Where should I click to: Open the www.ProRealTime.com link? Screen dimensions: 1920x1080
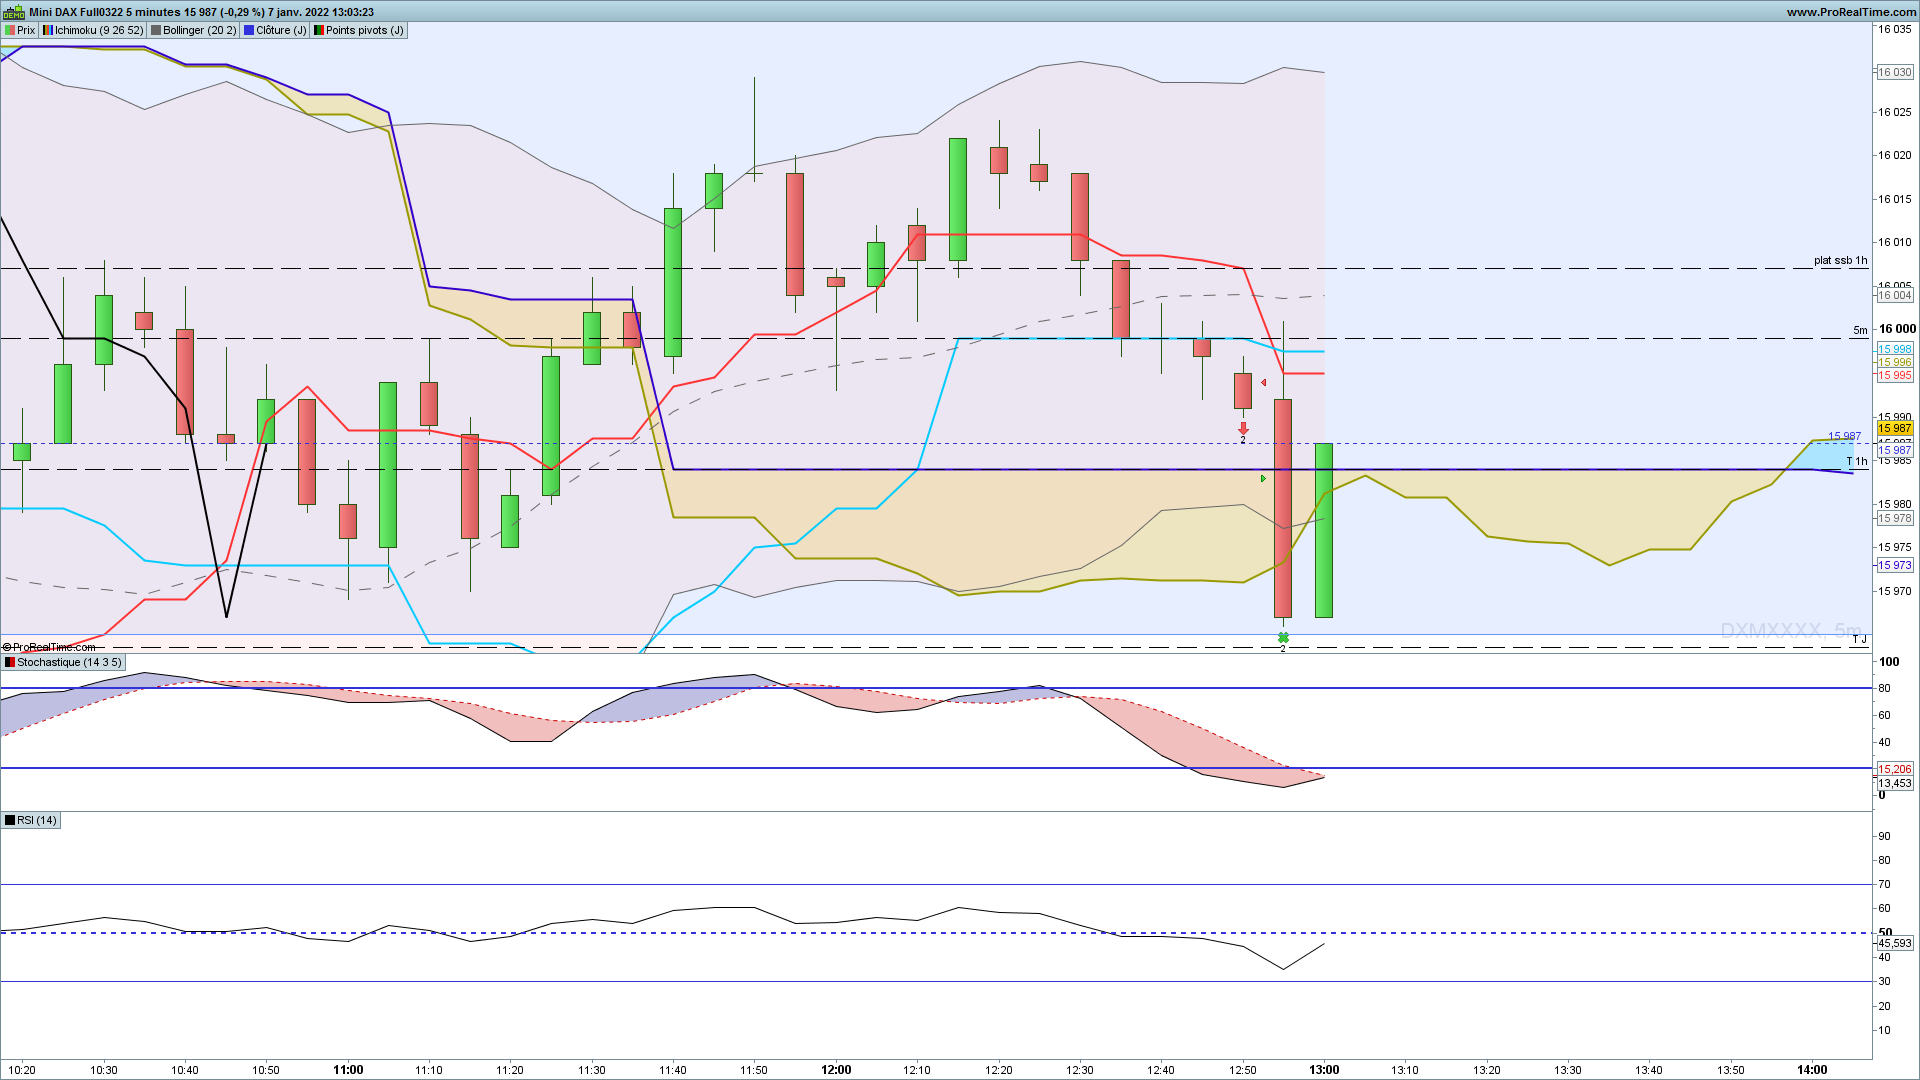tap(1851, 12)
